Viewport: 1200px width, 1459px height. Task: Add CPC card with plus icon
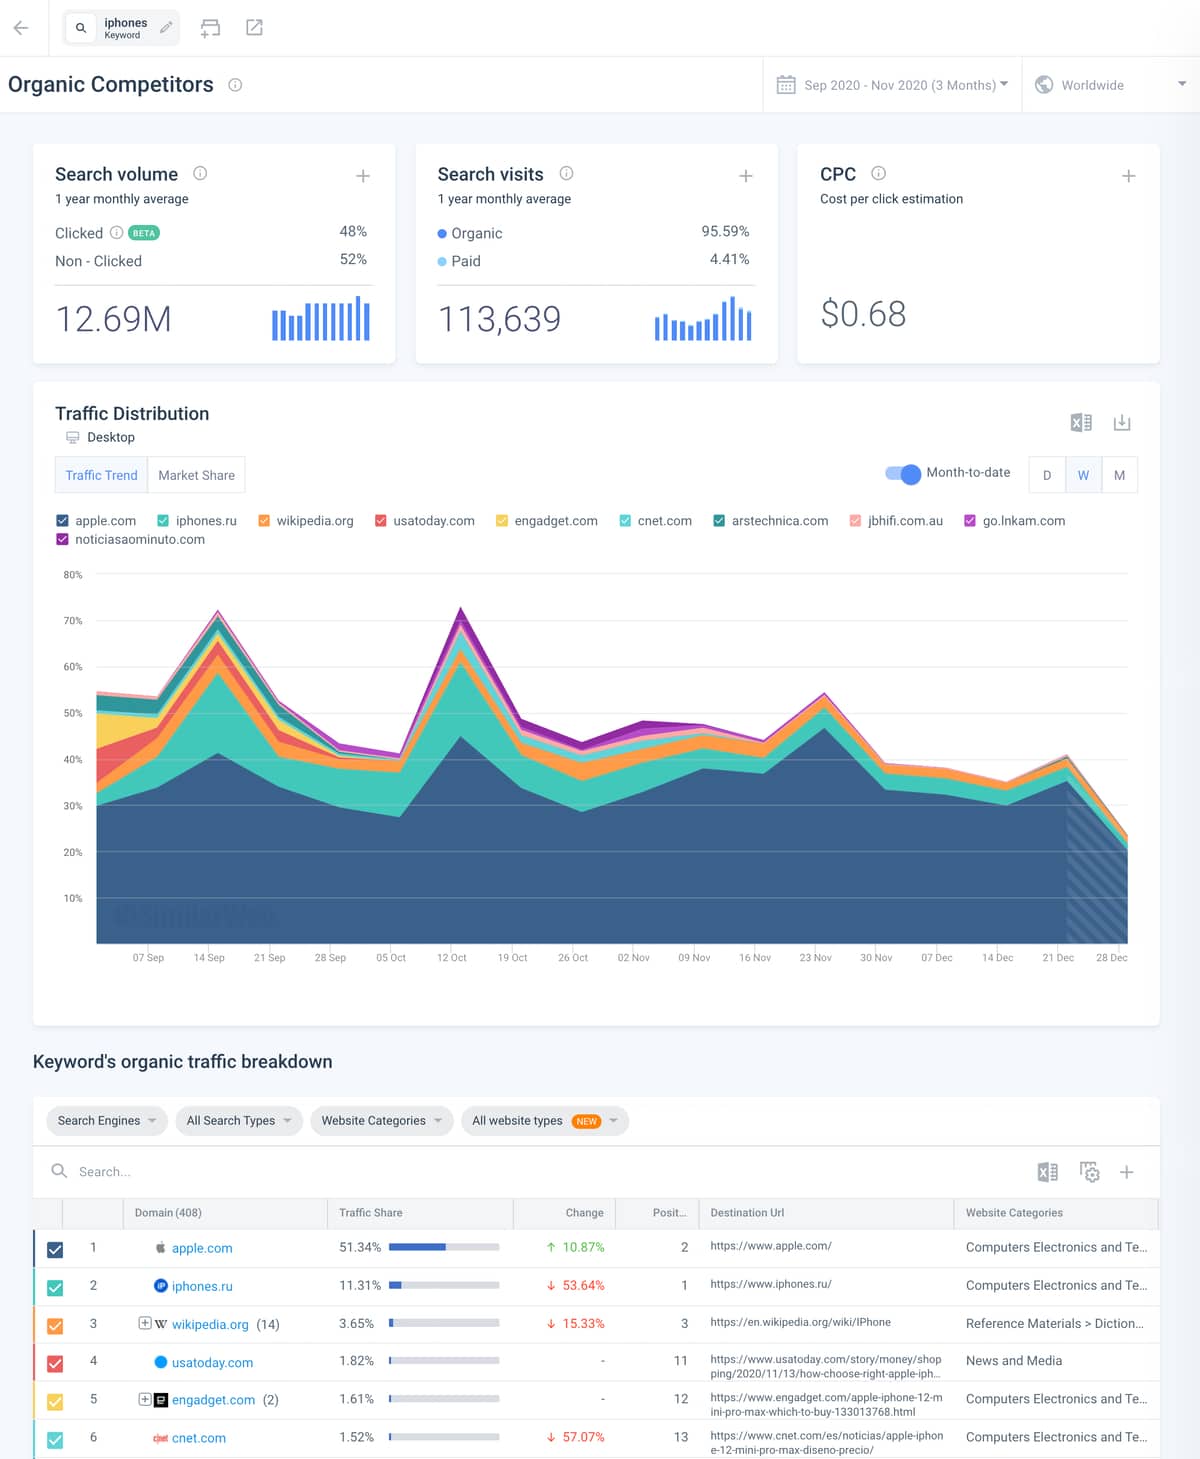1129,176
